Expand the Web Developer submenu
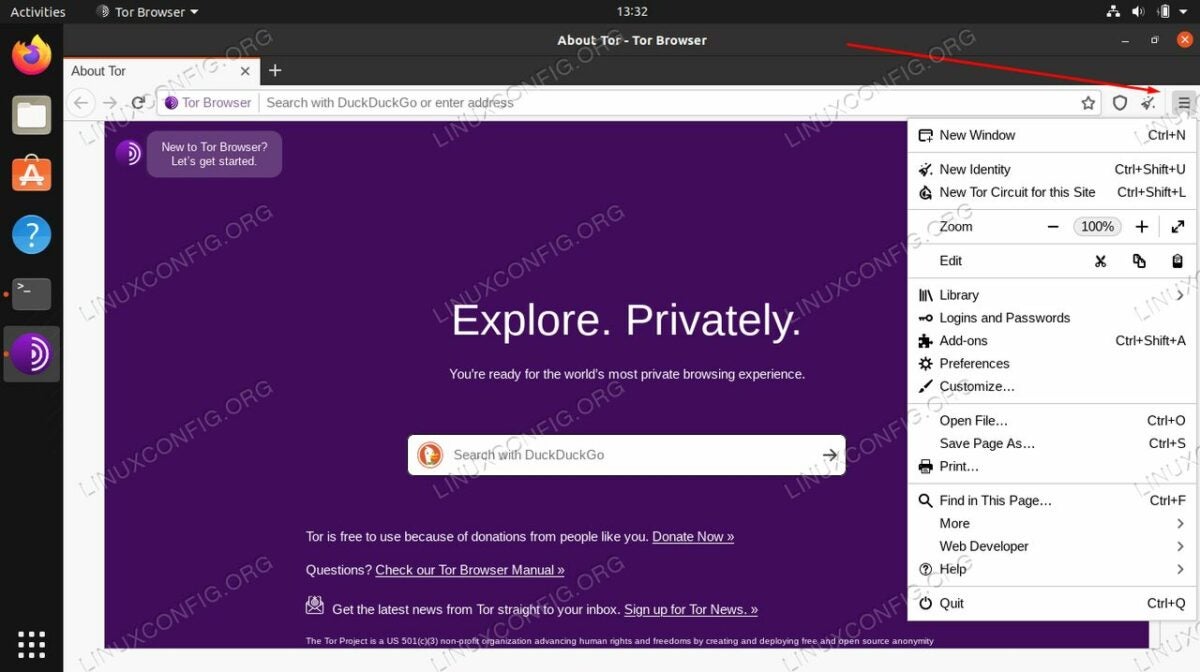The width and height of the screenshot is (1200, 672). [x=1052, y=547]
